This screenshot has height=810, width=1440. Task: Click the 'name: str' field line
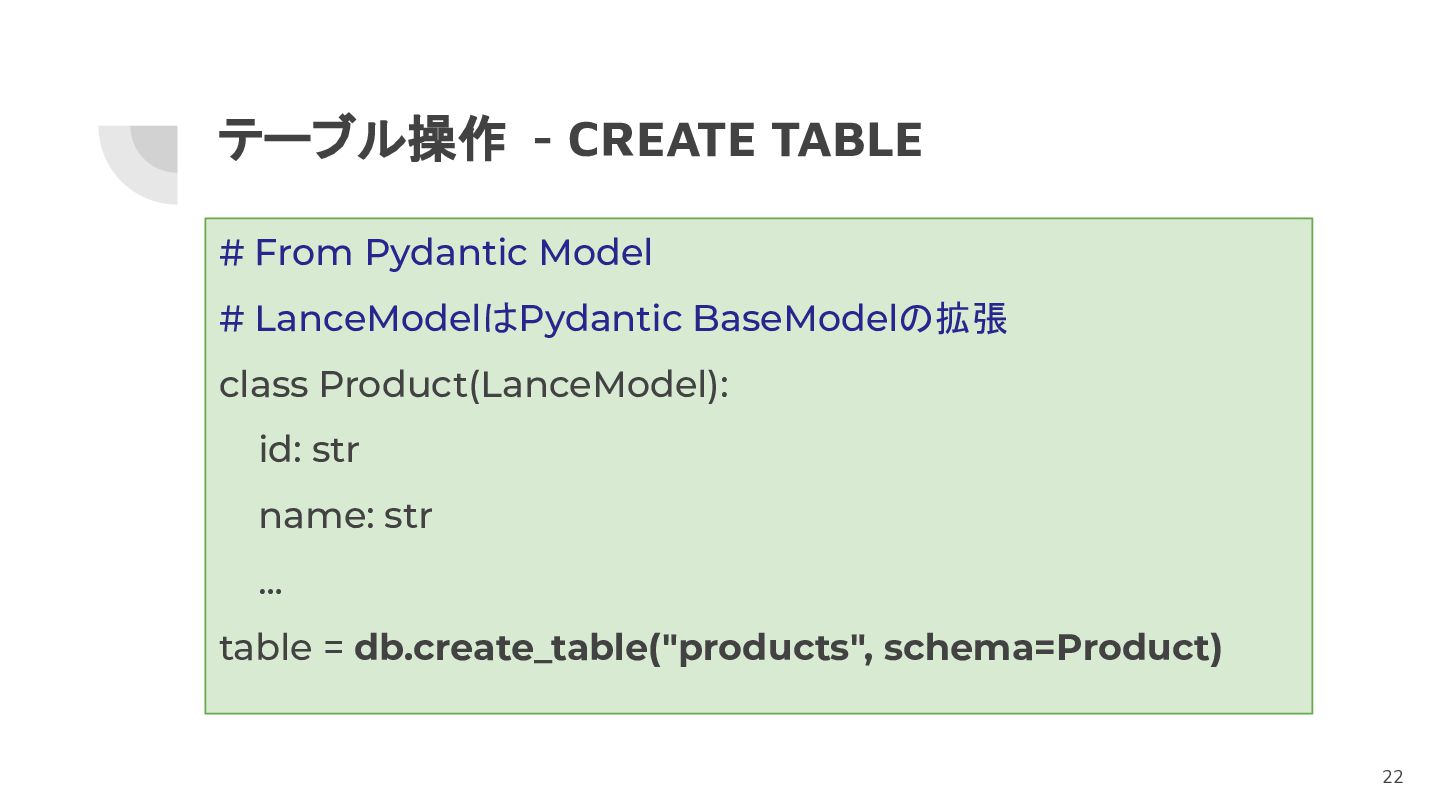click(x=345, y=516)
